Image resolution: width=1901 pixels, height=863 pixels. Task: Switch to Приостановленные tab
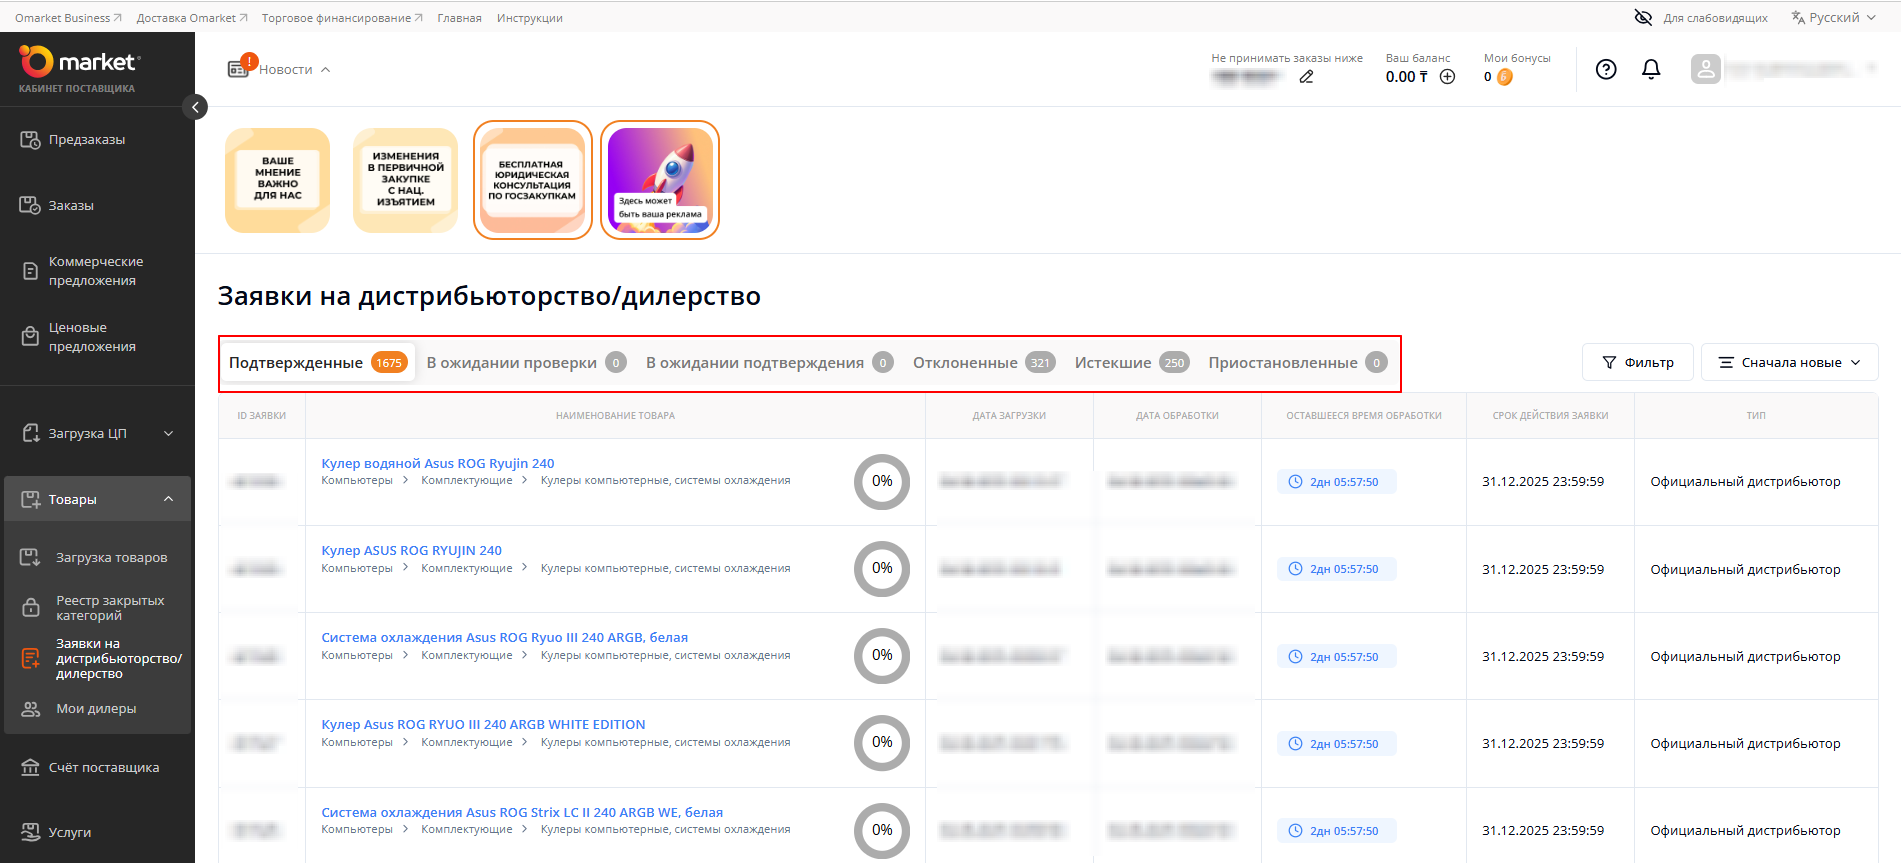point(1297,362)
